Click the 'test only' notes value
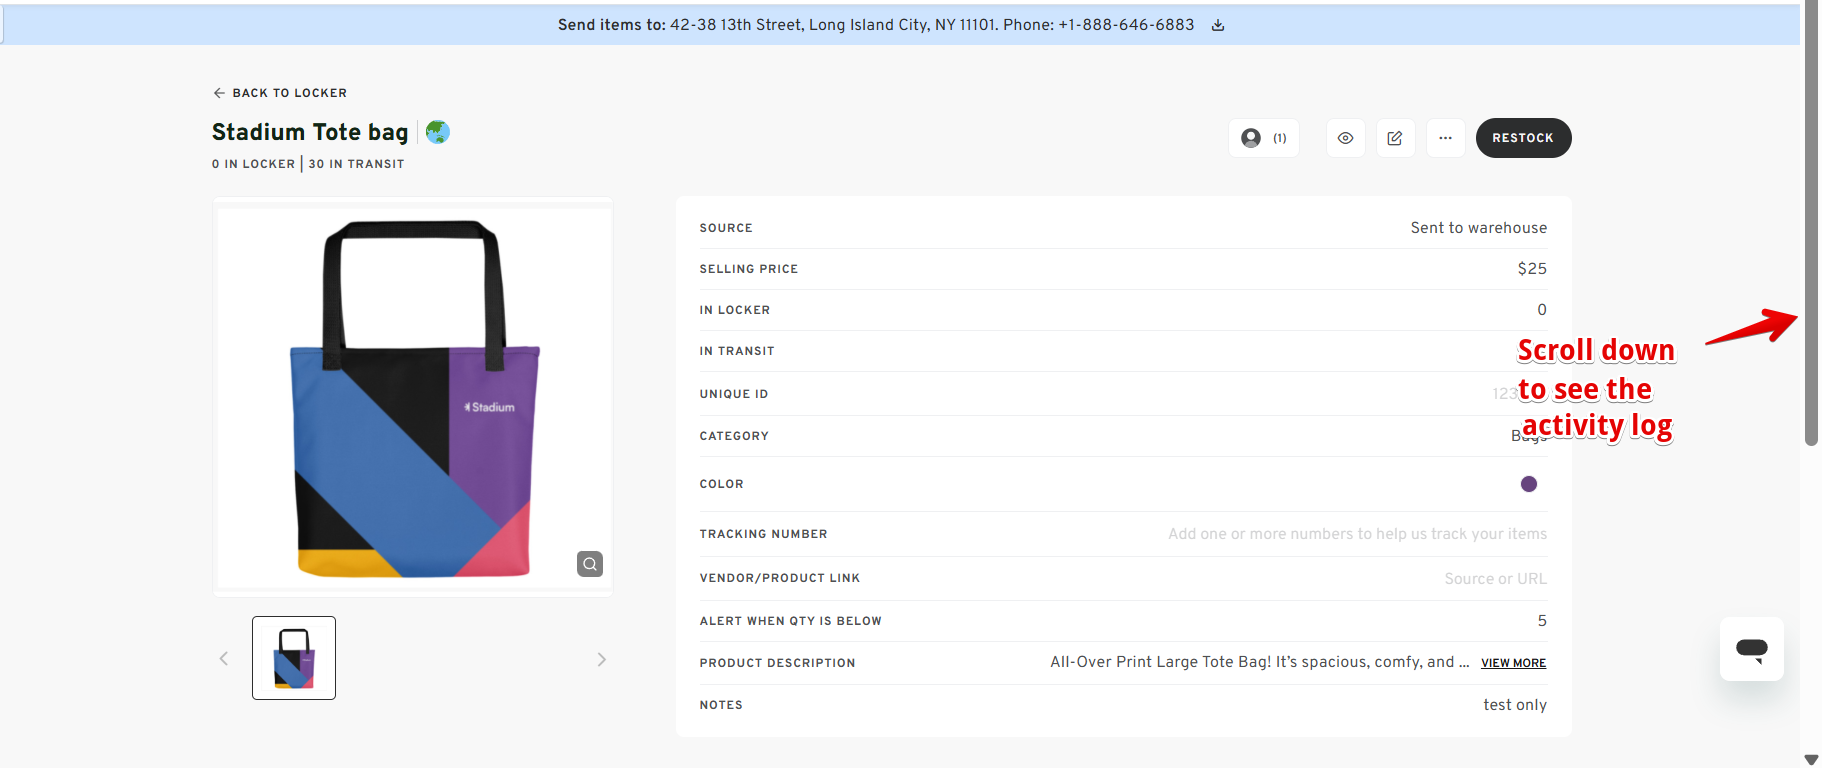The image size is (1822, 768). [x=1515, y=705]
